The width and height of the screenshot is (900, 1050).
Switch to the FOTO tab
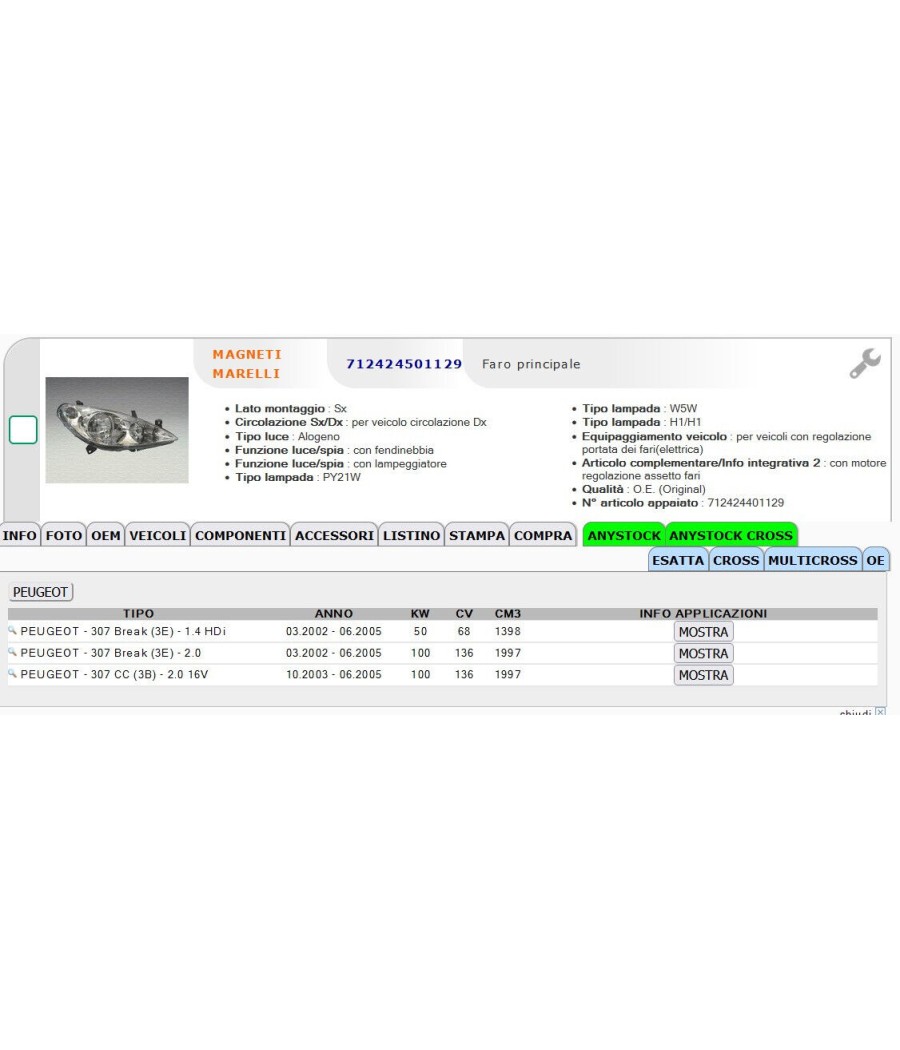64,535
